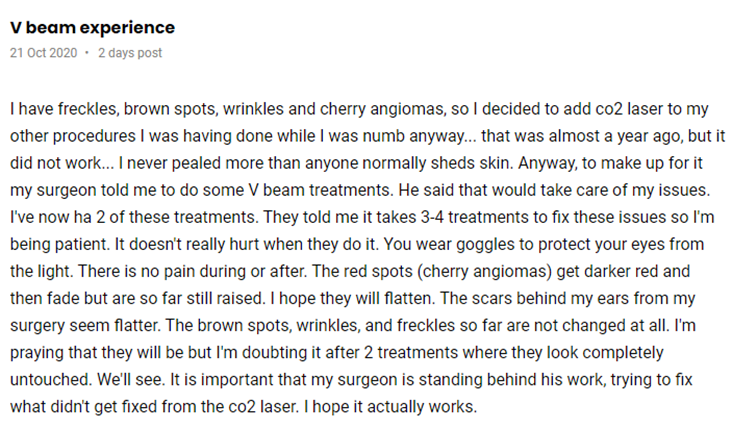Click the sentence "We'll see."

(131, 380)
